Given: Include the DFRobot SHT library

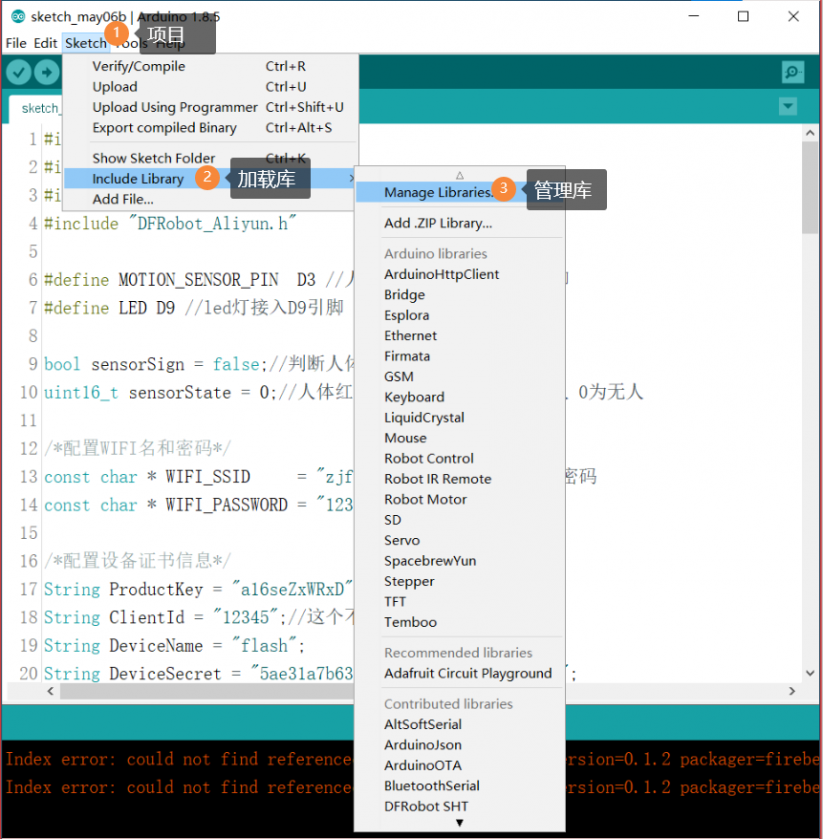Looking at the screenshot, I should point(460,806).
